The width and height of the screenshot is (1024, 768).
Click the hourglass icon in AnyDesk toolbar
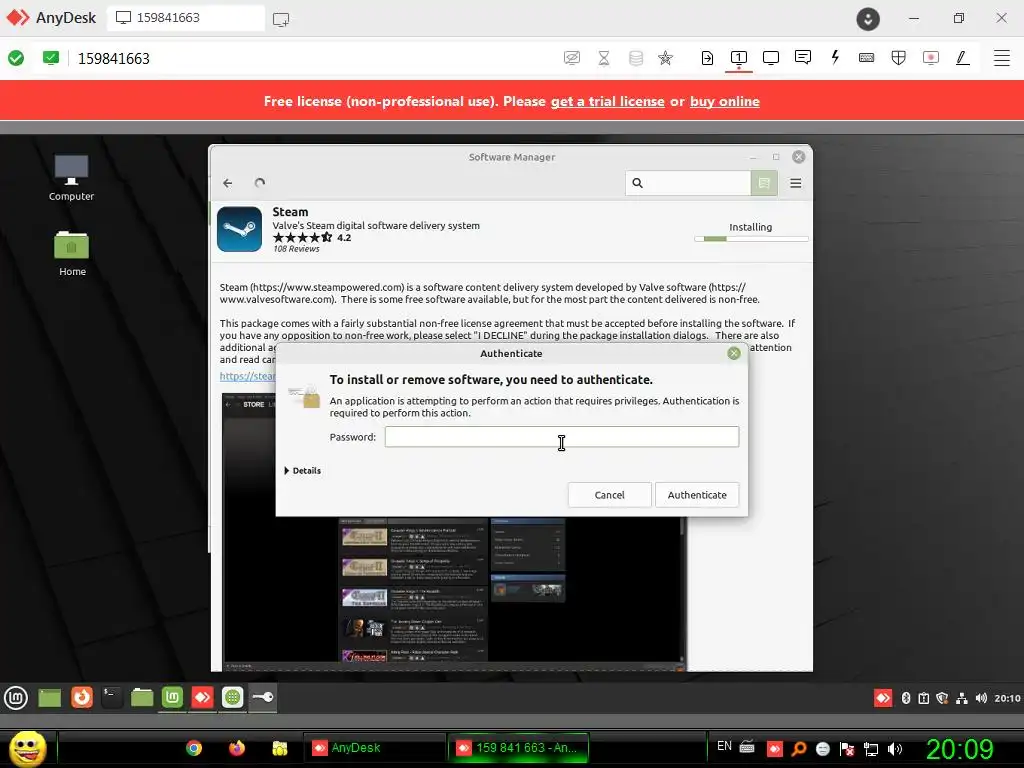604,58
